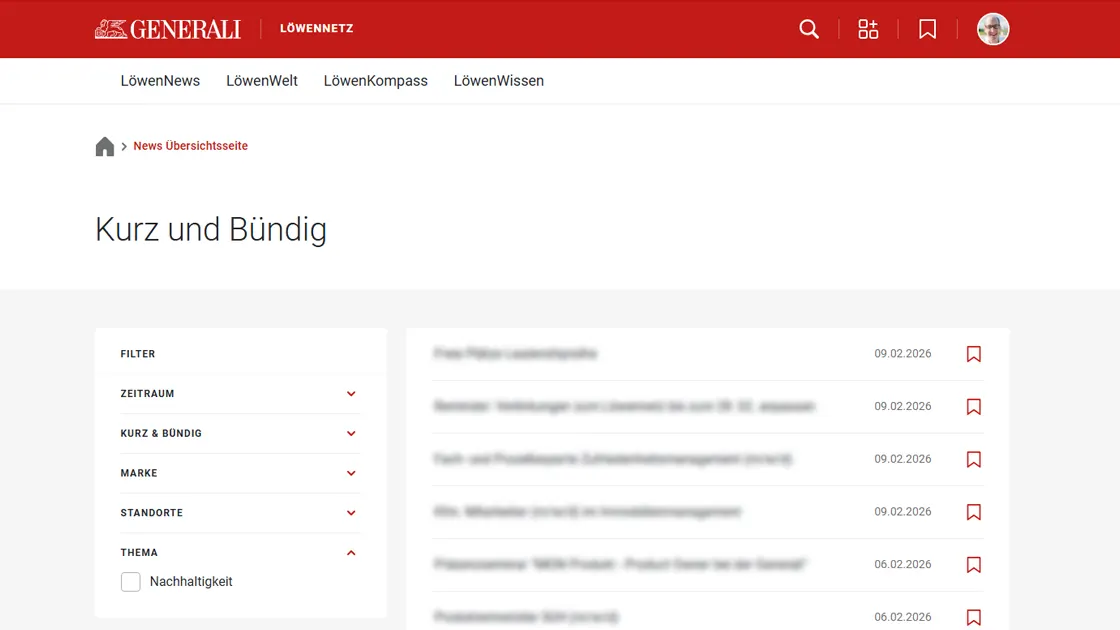Open saved bookmarks via the header bookmark icon

[x=927, y=29]
